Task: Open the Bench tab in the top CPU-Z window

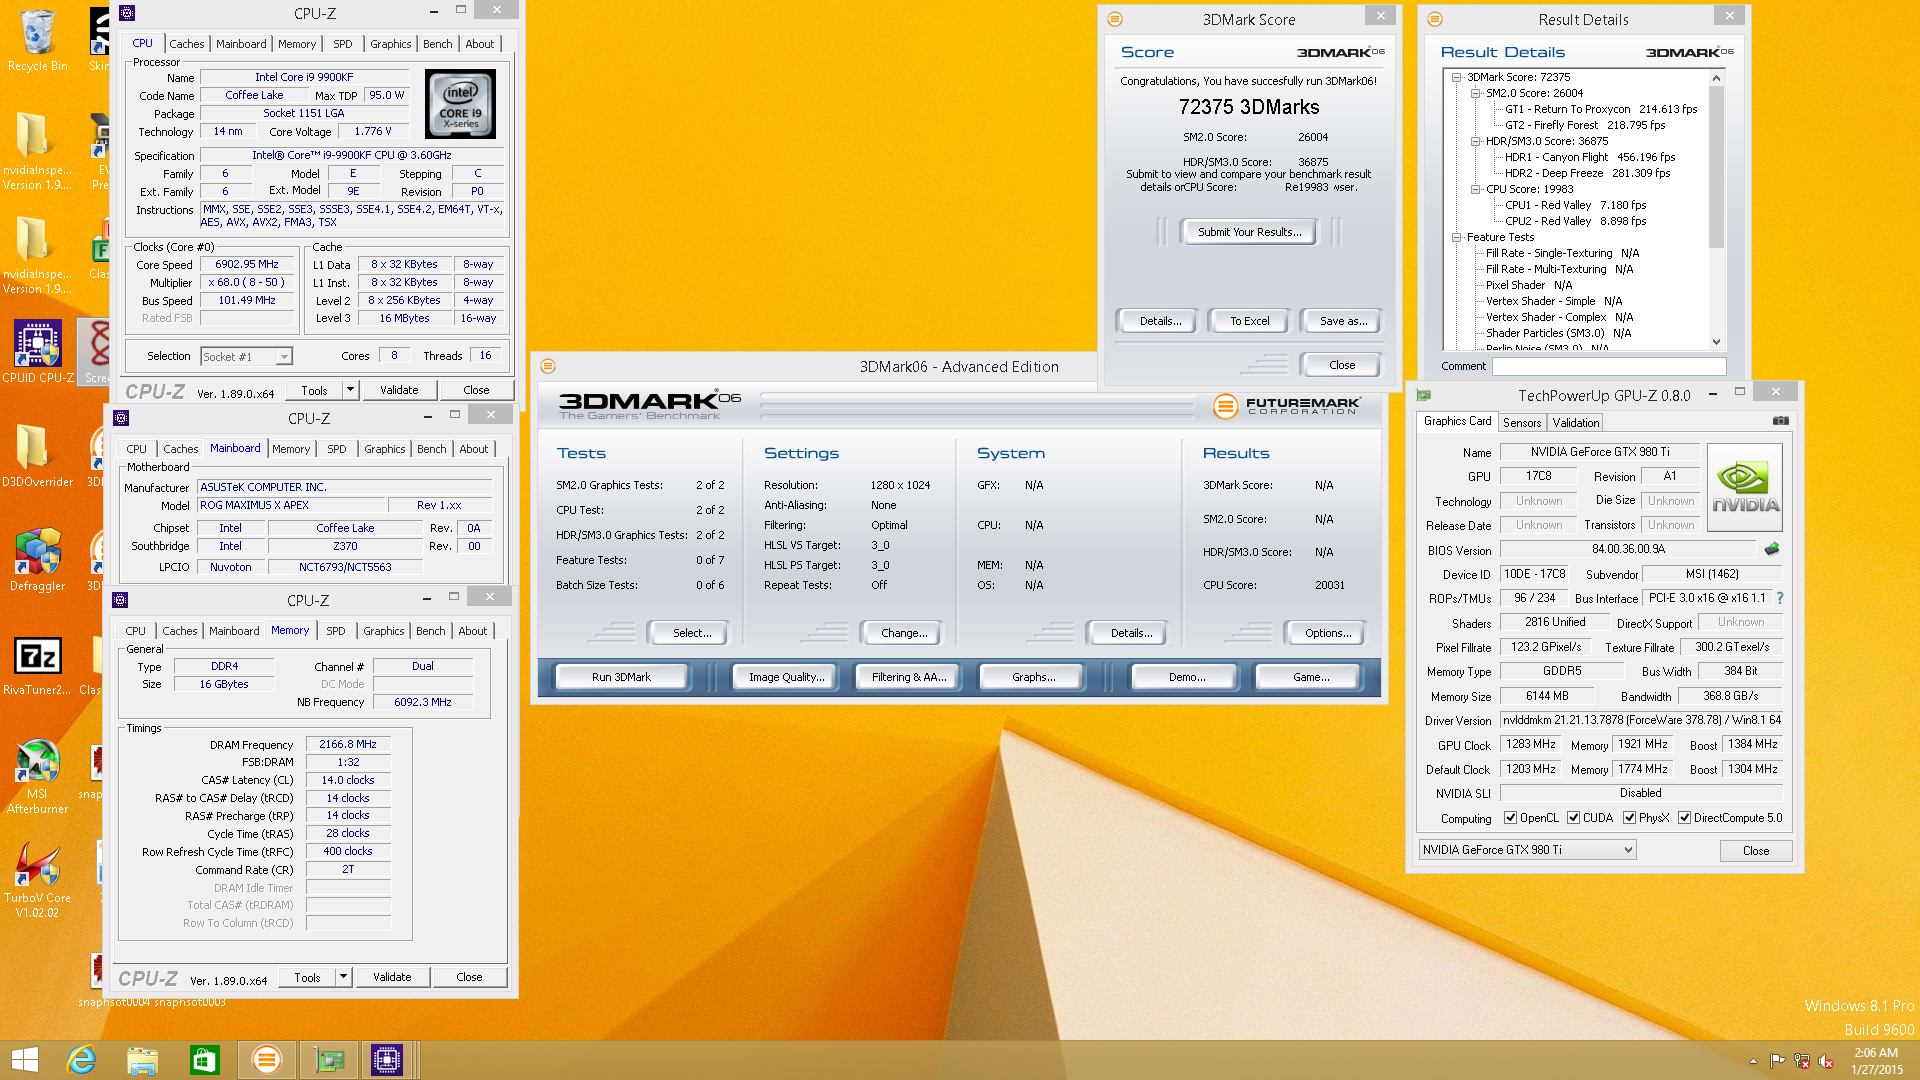Action: (437, 44)
